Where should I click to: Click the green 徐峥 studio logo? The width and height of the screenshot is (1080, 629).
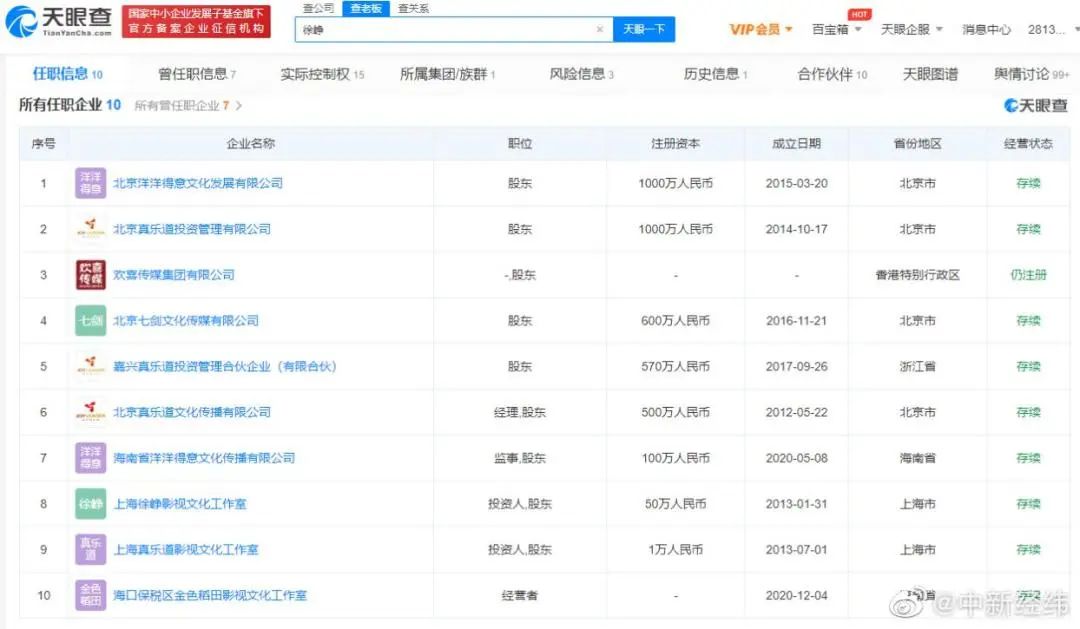pos(90,504)
